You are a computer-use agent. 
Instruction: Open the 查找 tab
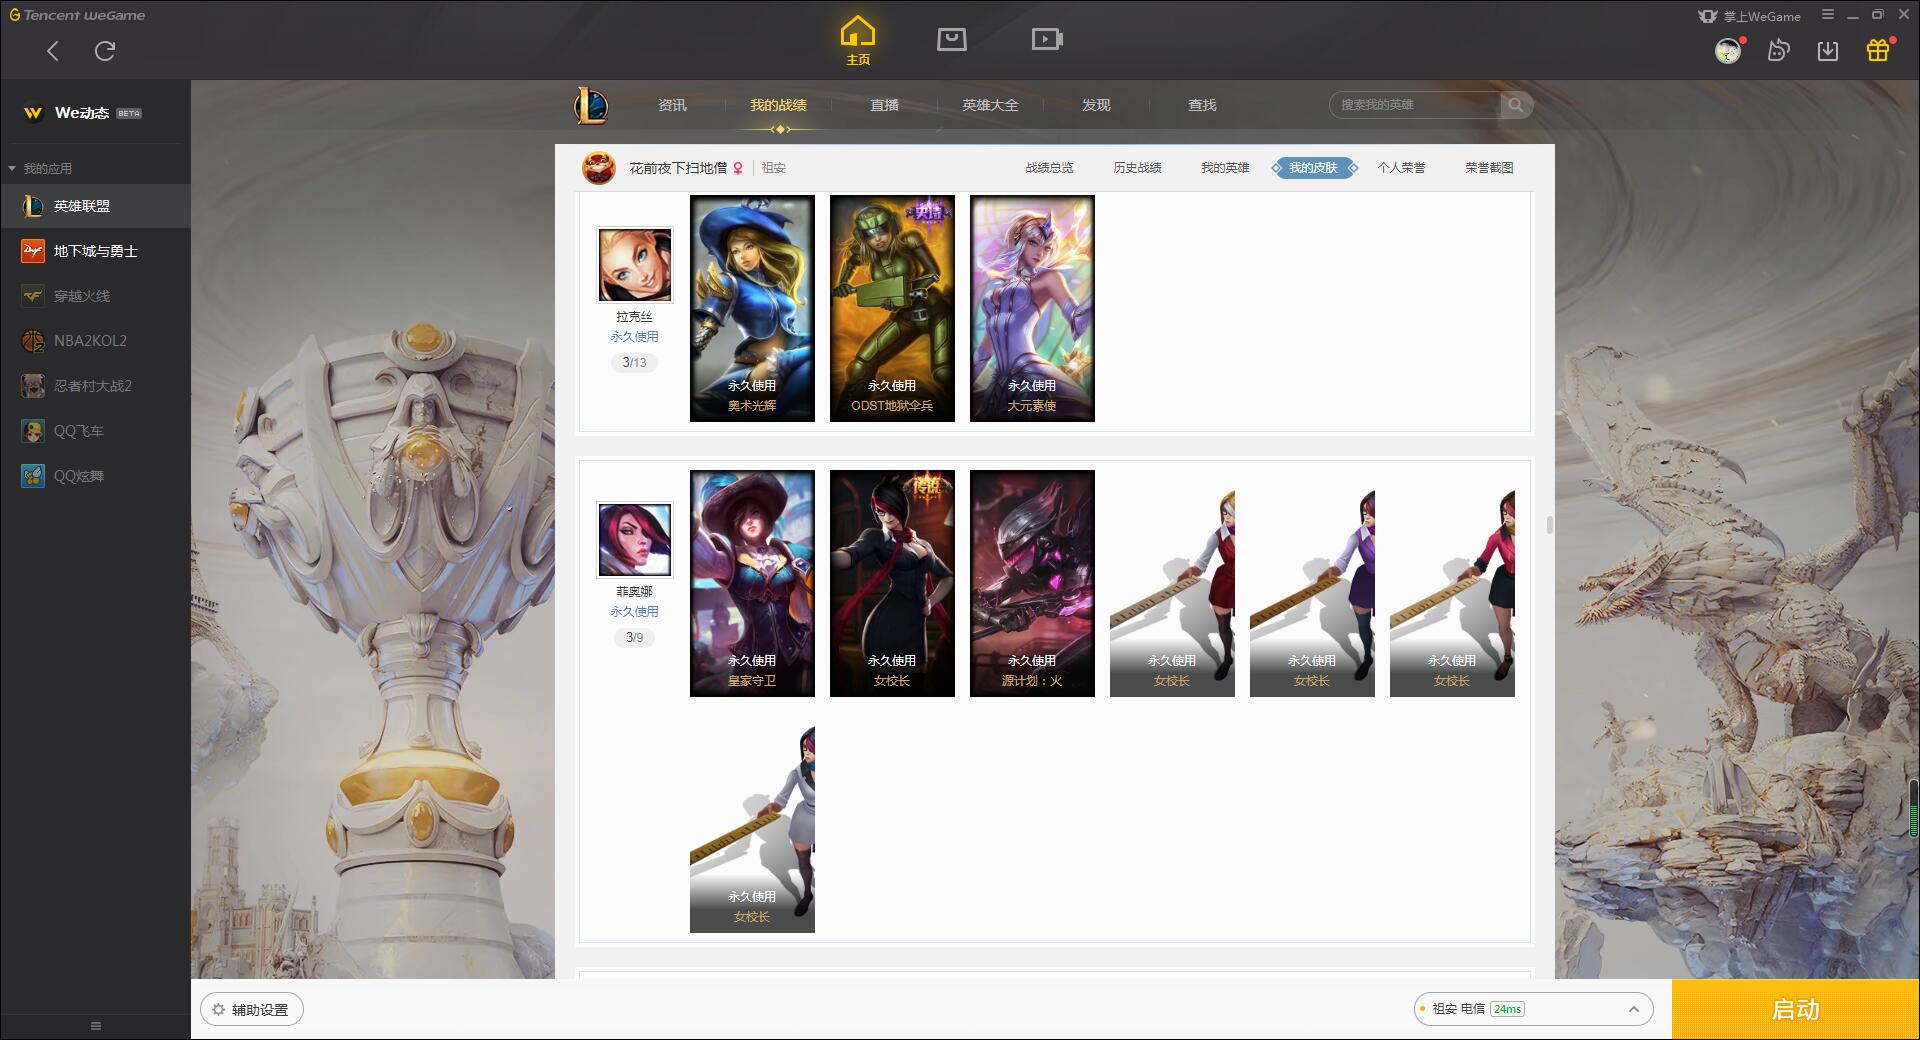tap(1202, 105)
